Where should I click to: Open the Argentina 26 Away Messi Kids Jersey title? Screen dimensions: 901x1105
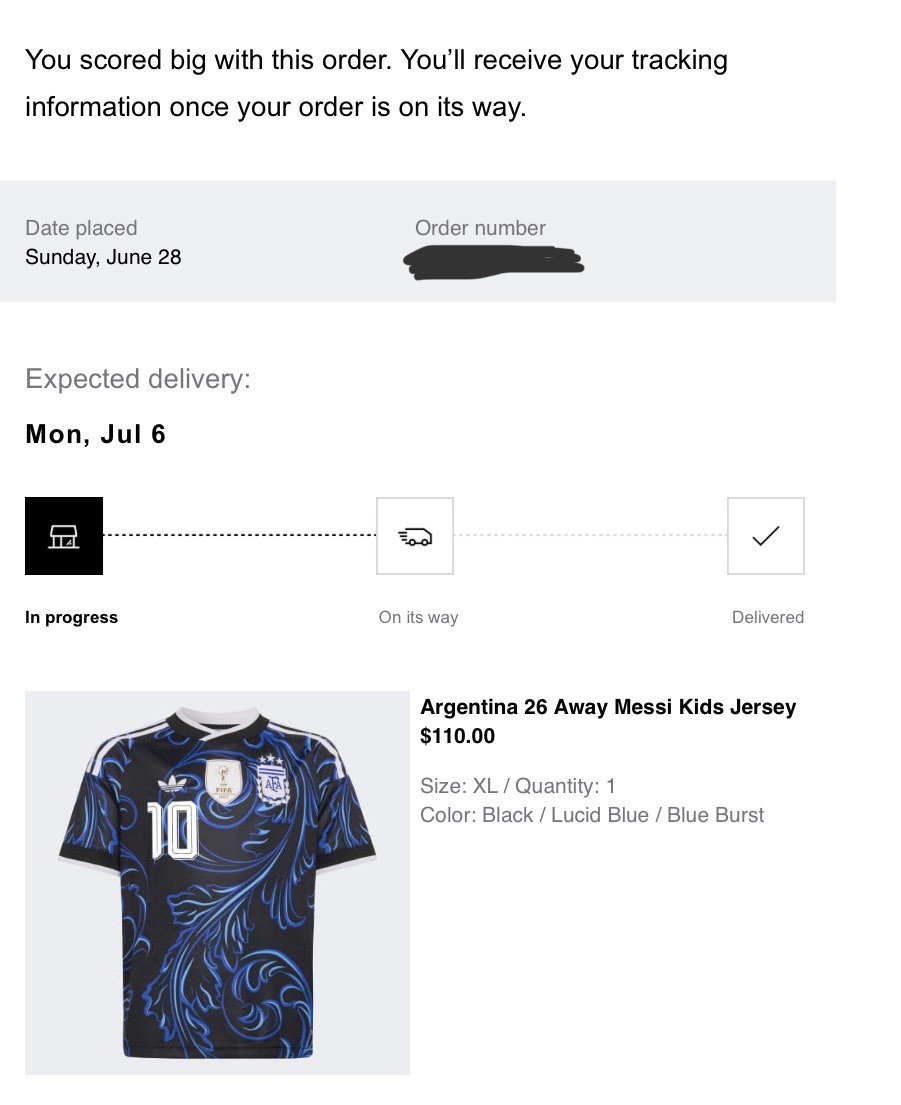(x=608, y=707)
